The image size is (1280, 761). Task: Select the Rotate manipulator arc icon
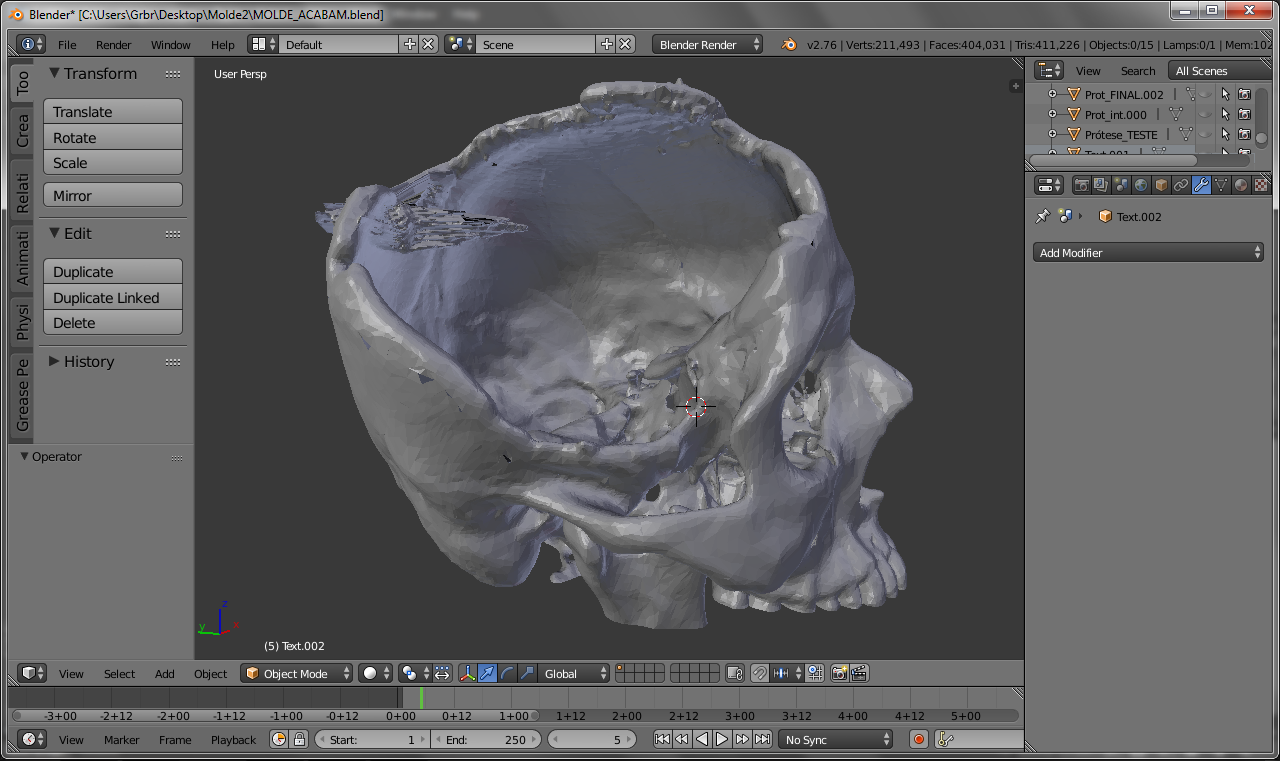507,673
